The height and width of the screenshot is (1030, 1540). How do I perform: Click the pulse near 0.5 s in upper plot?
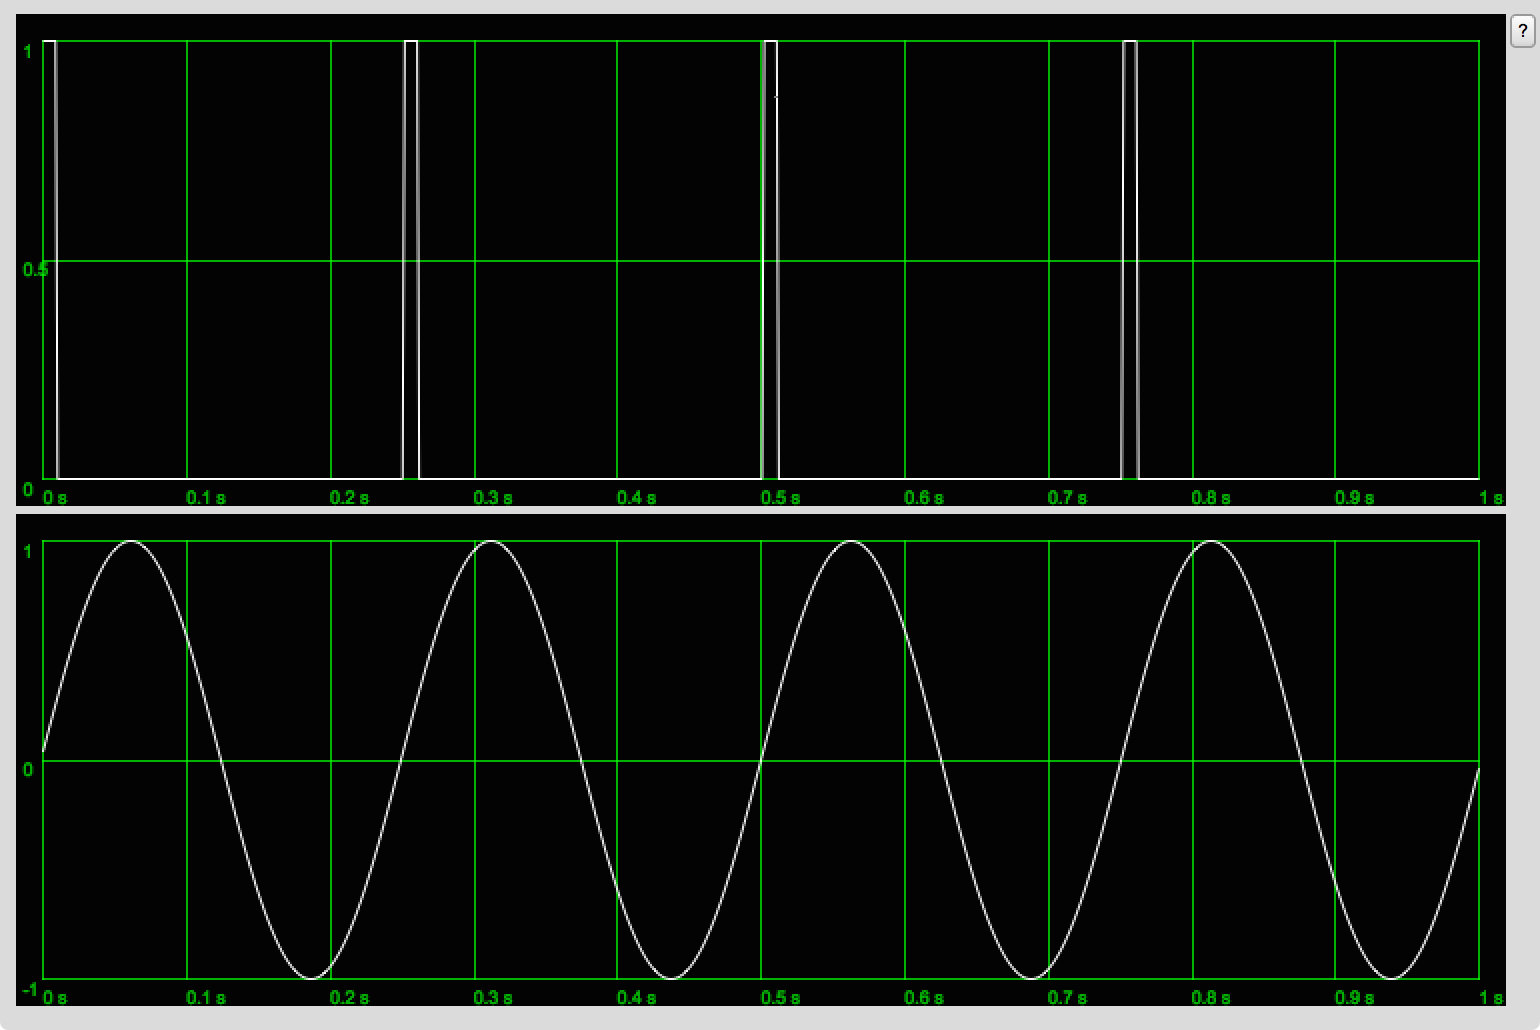770,260
